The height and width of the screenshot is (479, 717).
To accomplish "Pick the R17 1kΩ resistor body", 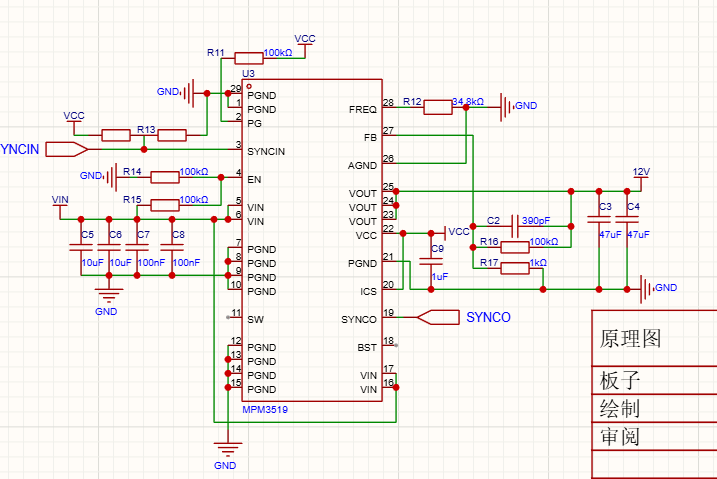I will pos(514,267).
